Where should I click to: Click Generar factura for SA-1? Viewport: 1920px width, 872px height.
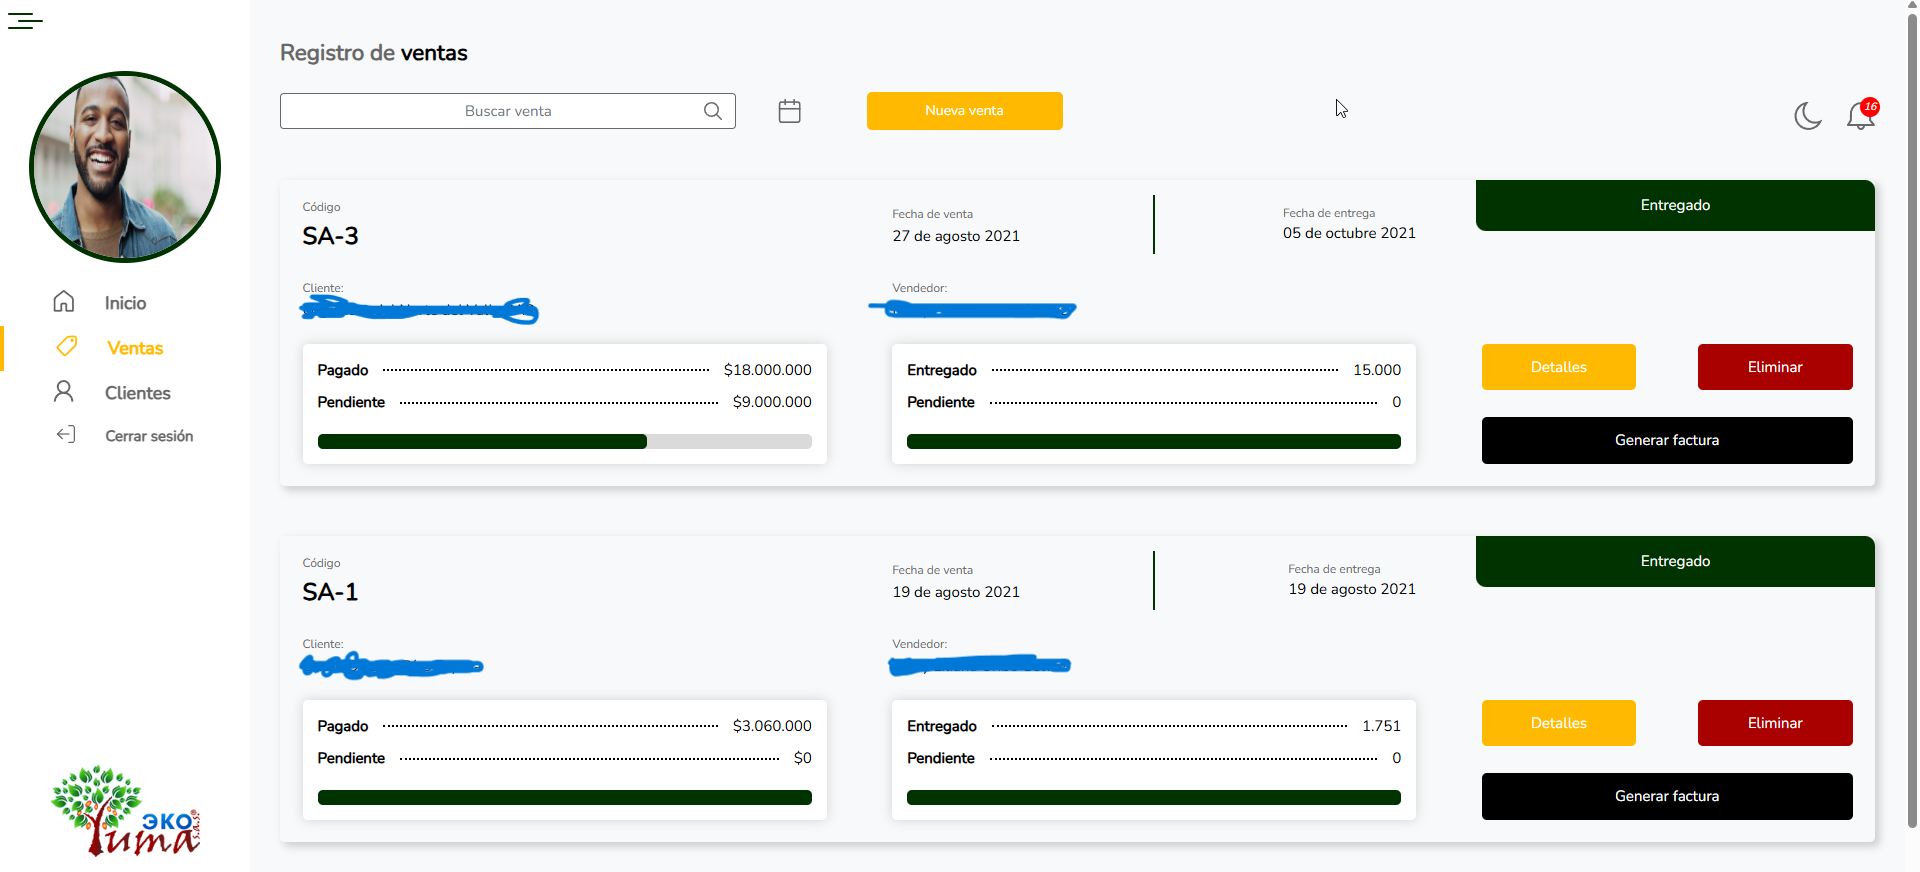pos(1666,796)
